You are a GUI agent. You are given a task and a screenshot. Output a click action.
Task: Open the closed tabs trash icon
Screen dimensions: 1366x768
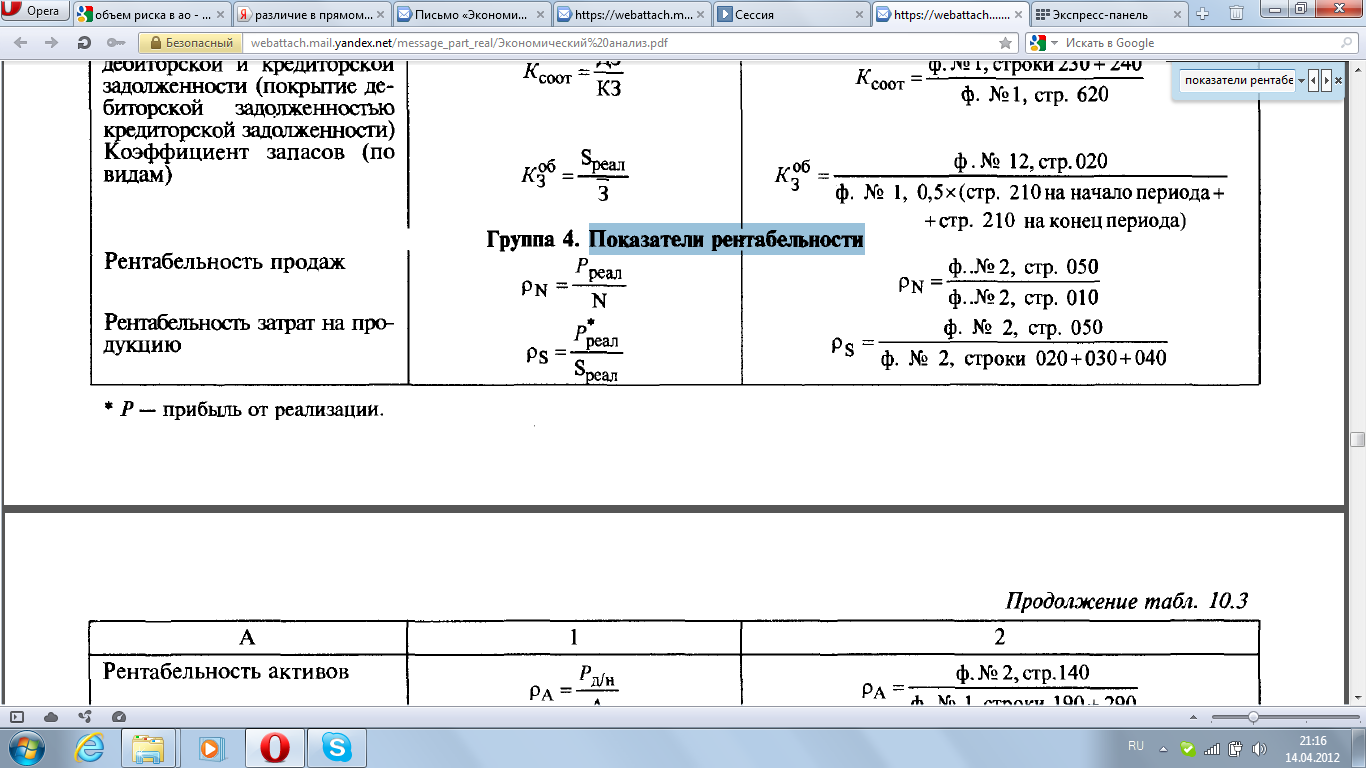point(1236,14)
